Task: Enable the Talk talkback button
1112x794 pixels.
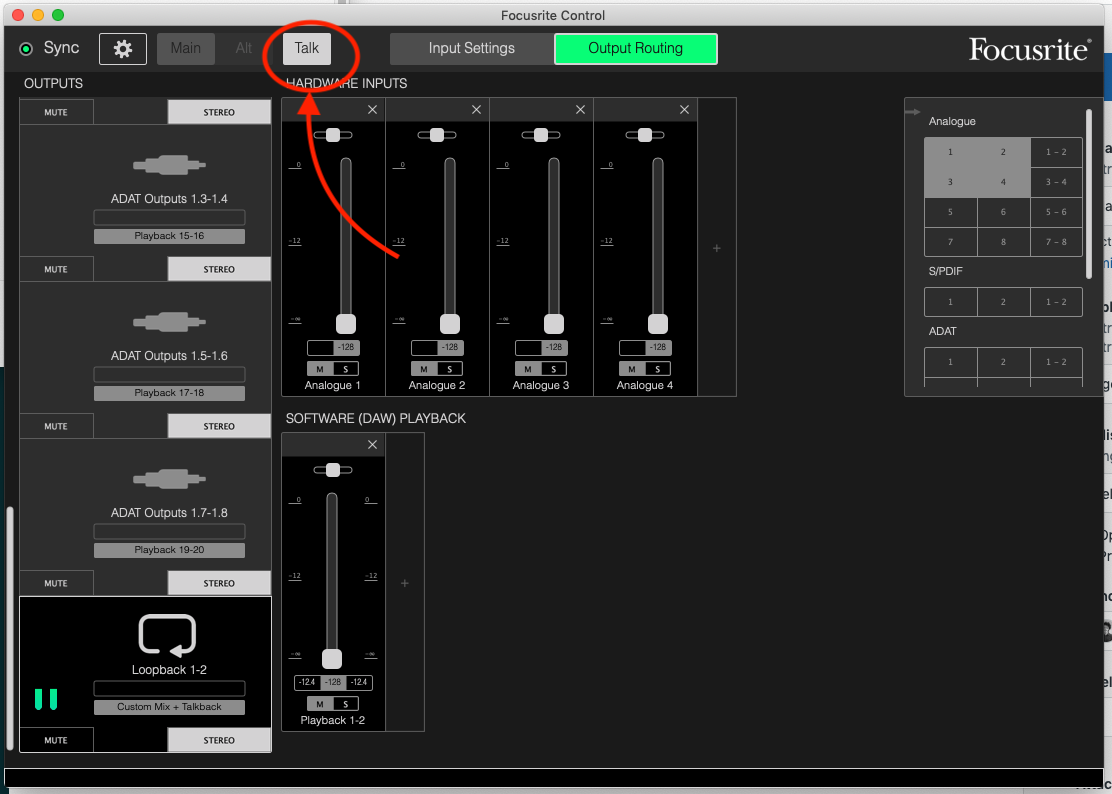Action: point(306,49)
